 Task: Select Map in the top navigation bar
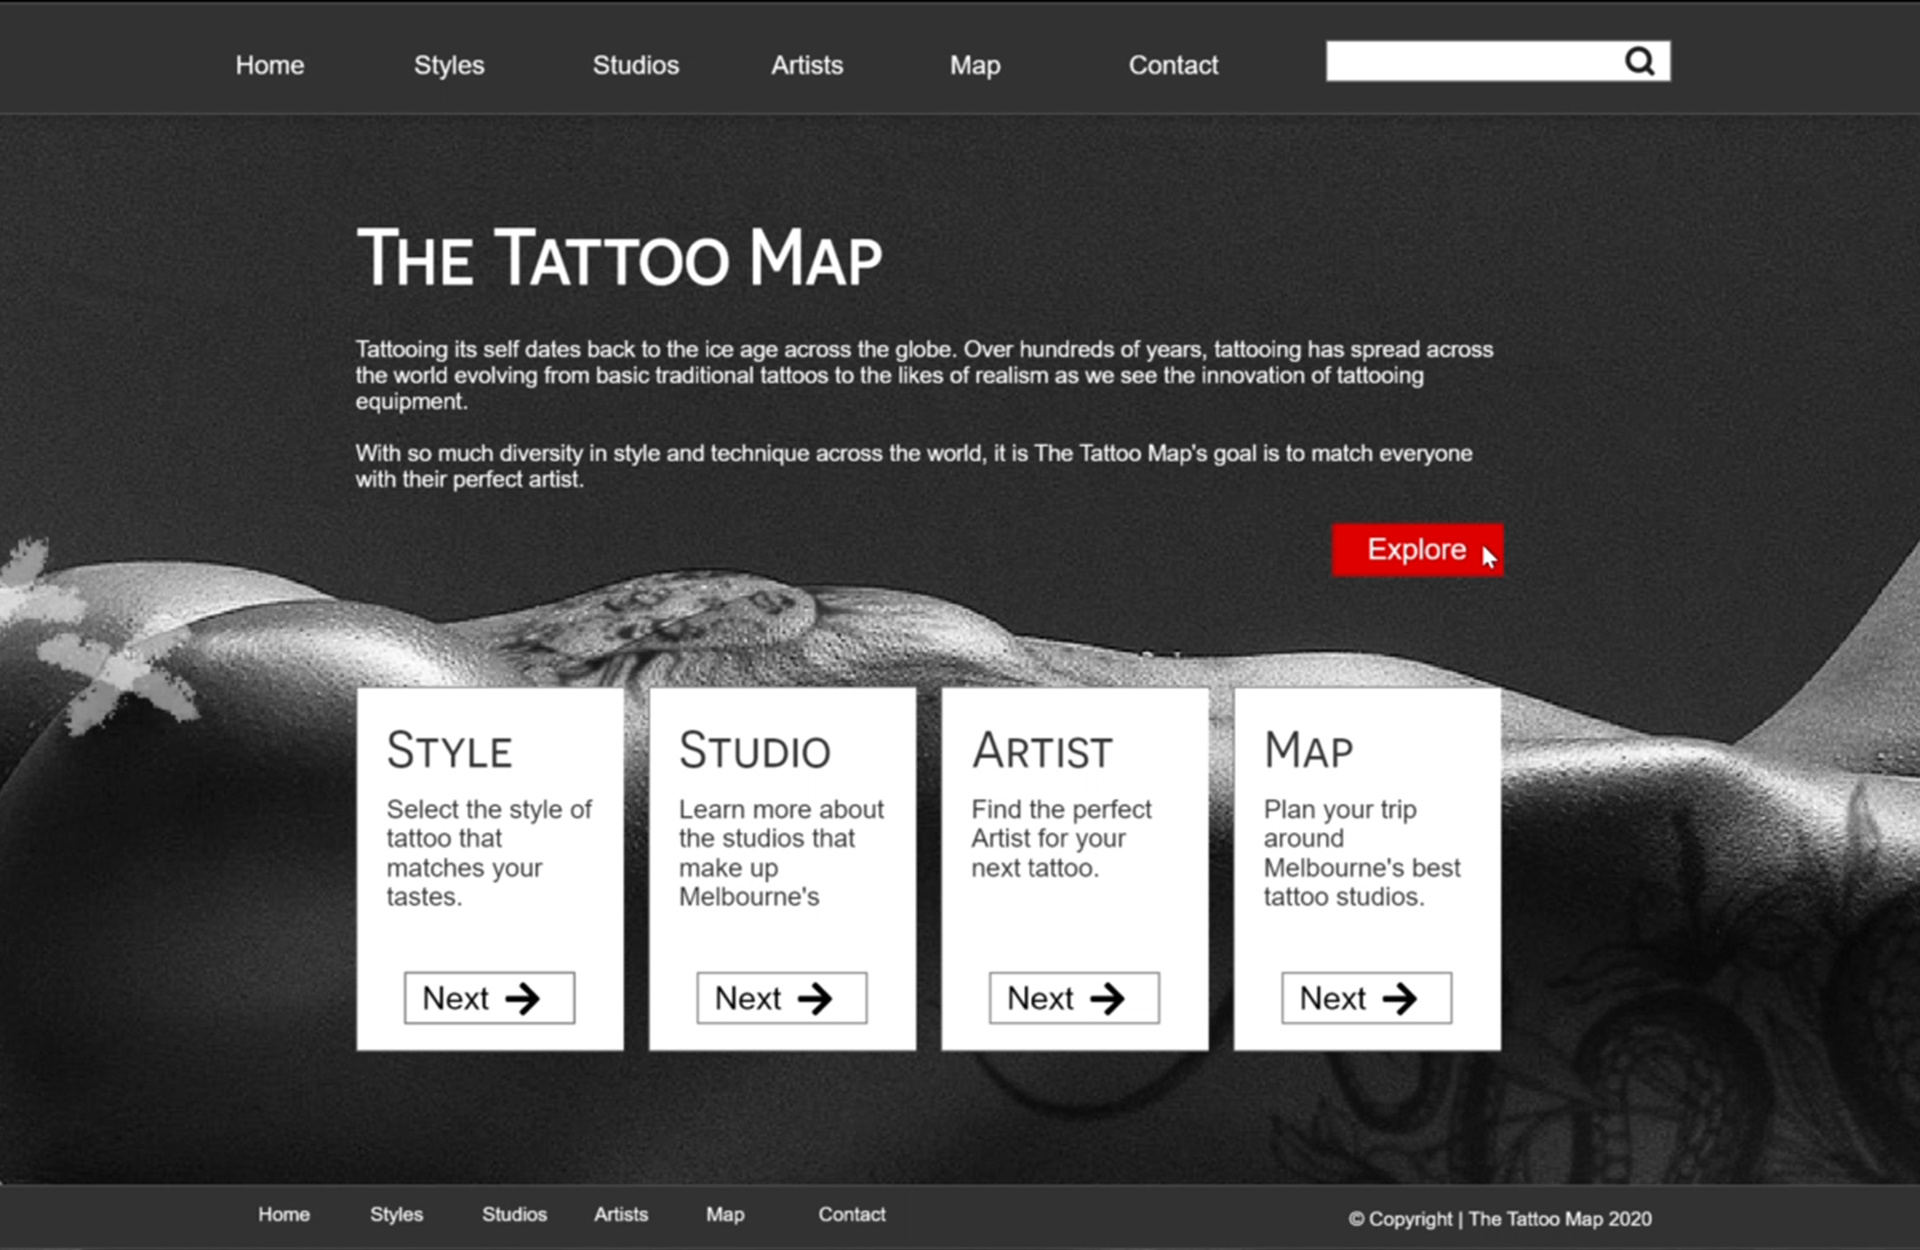[x=975, y=66]
